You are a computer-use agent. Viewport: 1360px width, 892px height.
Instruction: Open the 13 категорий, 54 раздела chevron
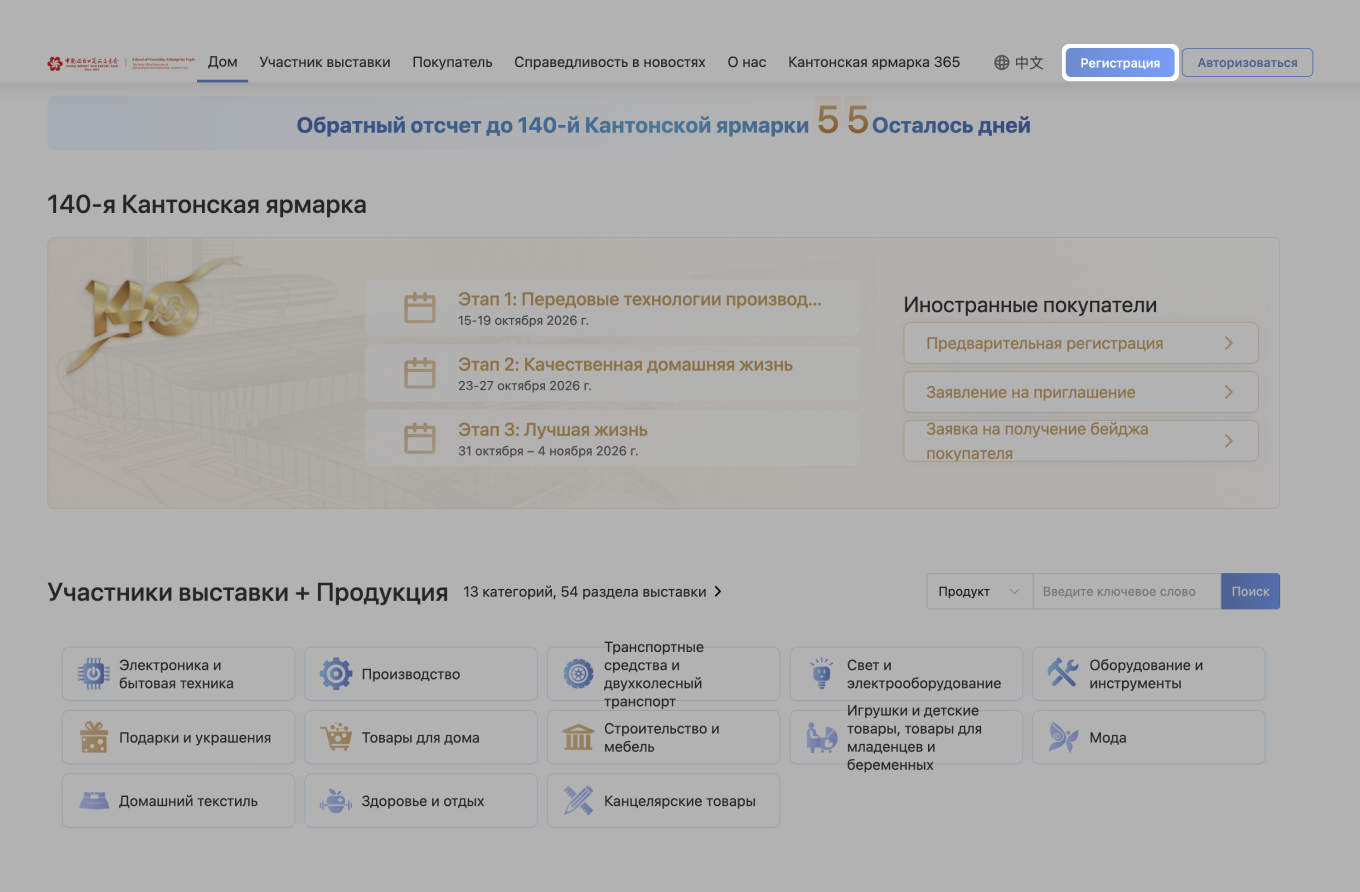(x=717, y=592)
